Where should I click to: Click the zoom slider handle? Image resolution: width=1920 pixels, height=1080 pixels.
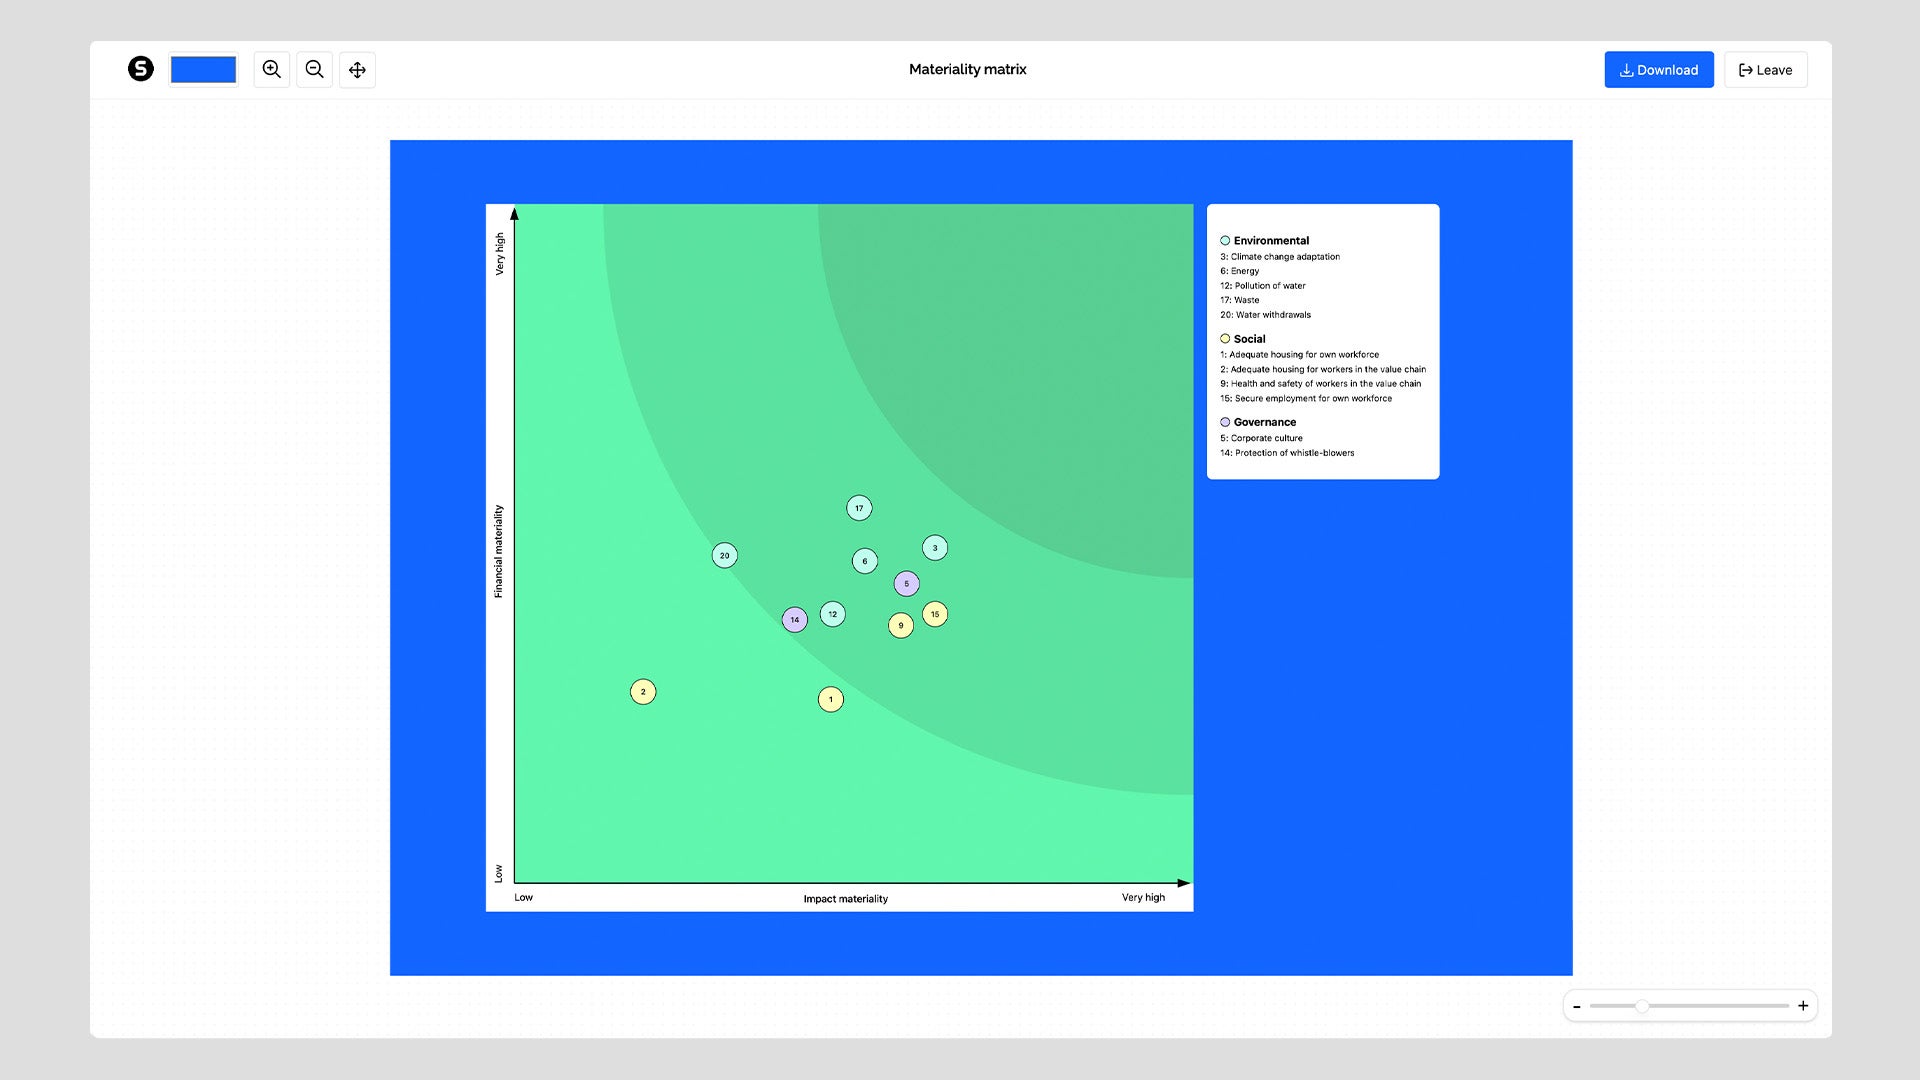click(x=1642, y=1006)
